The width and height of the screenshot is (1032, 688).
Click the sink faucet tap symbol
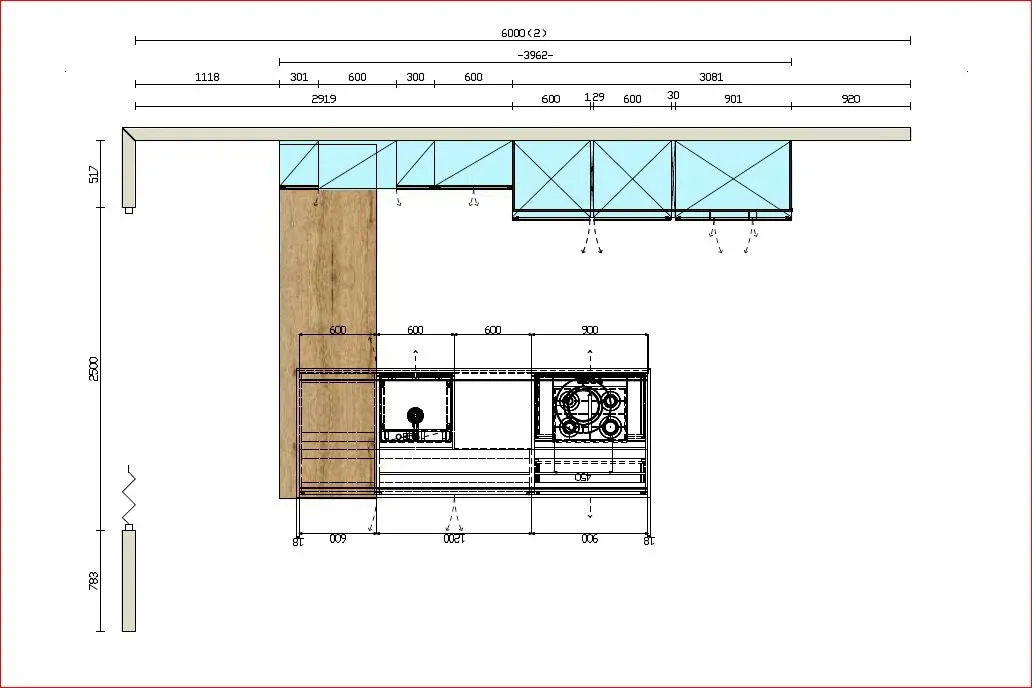[416, 415]
